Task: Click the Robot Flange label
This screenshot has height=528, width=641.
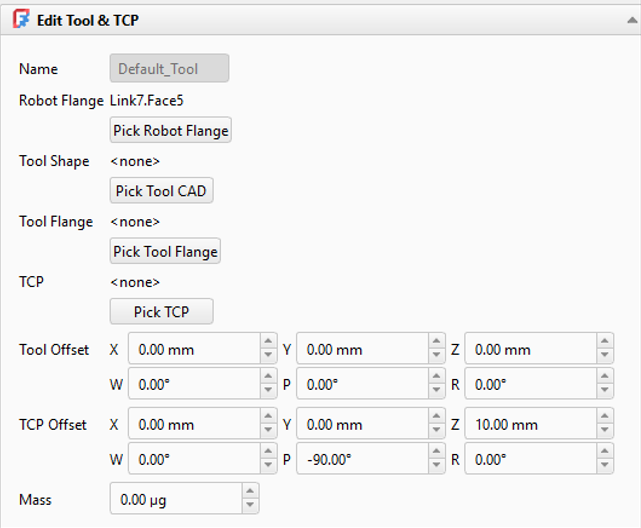Action: (x=61, y=101)
